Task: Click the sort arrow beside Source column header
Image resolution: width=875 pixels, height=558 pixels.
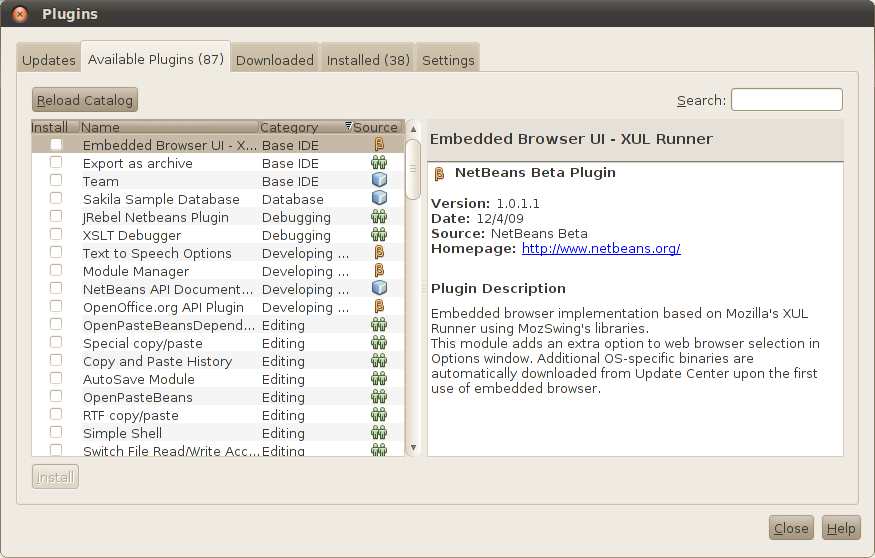Action: tap(348, 126)
